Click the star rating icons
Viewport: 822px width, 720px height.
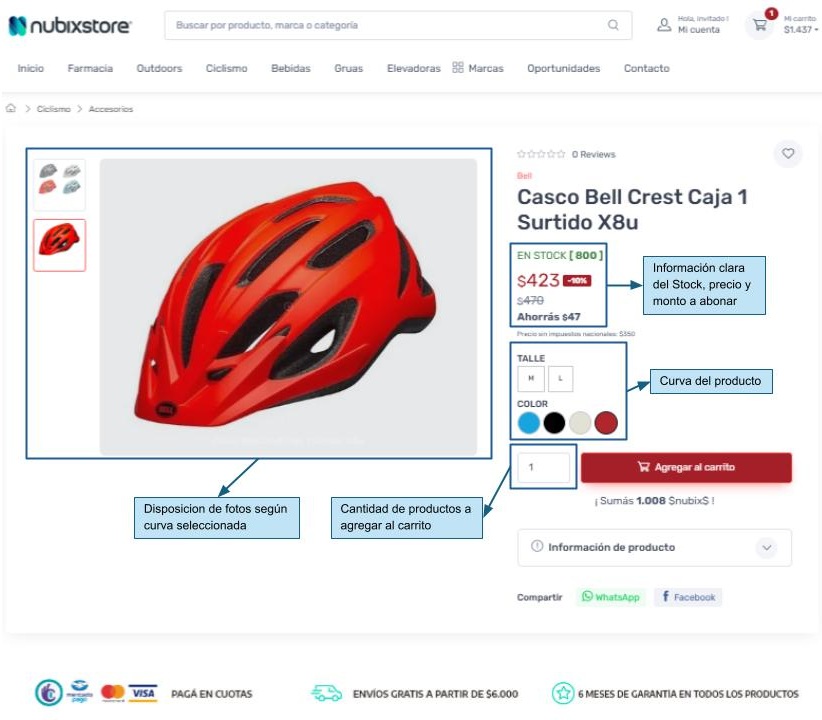click(541, 154)
